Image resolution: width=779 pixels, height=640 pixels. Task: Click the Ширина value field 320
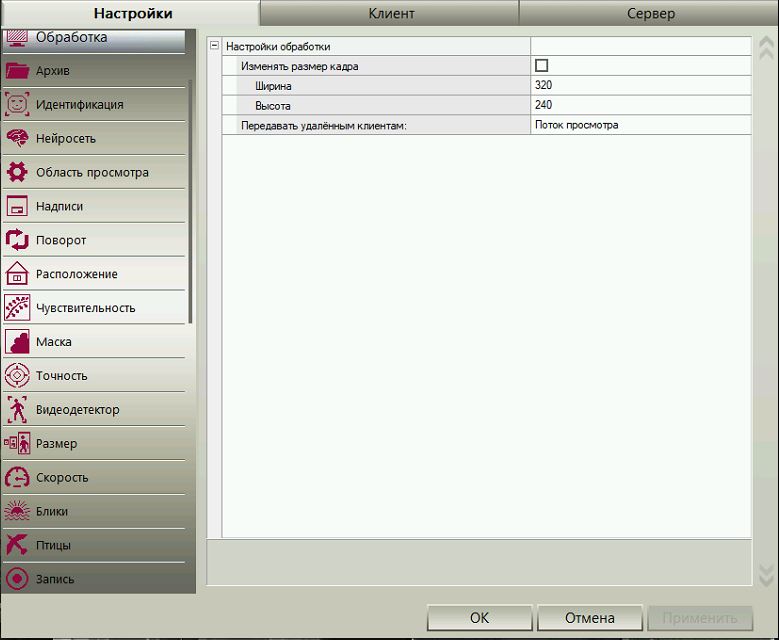tap(641, 85)
